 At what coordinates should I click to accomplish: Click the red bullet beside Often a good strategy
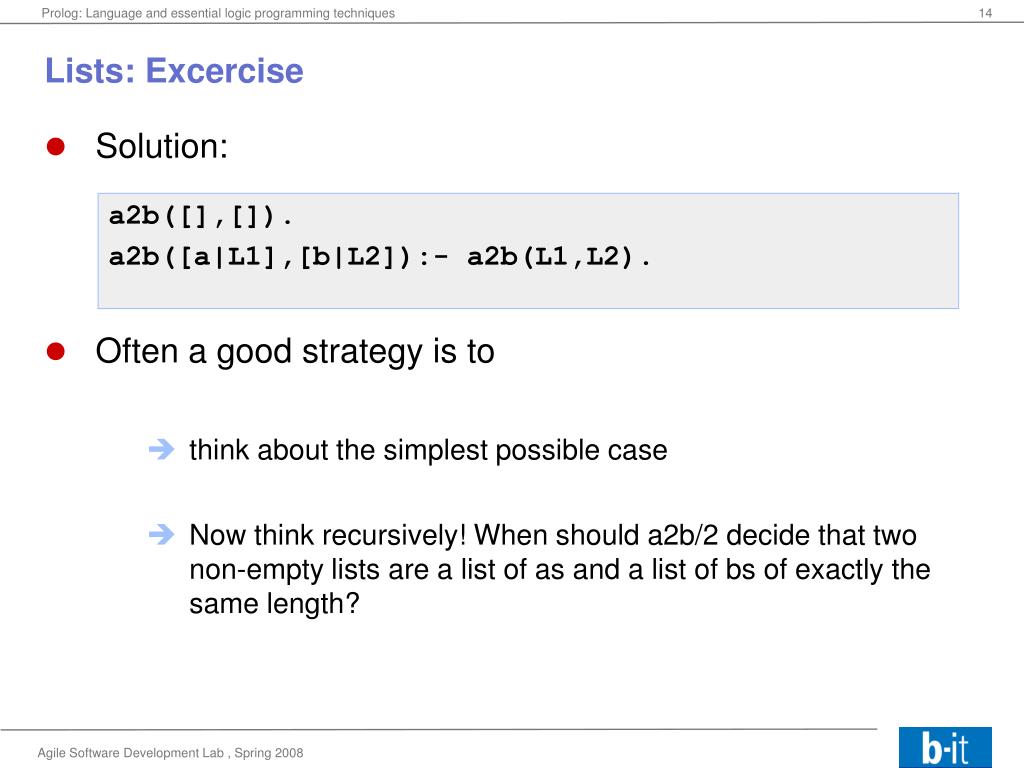tap(56, 351)
